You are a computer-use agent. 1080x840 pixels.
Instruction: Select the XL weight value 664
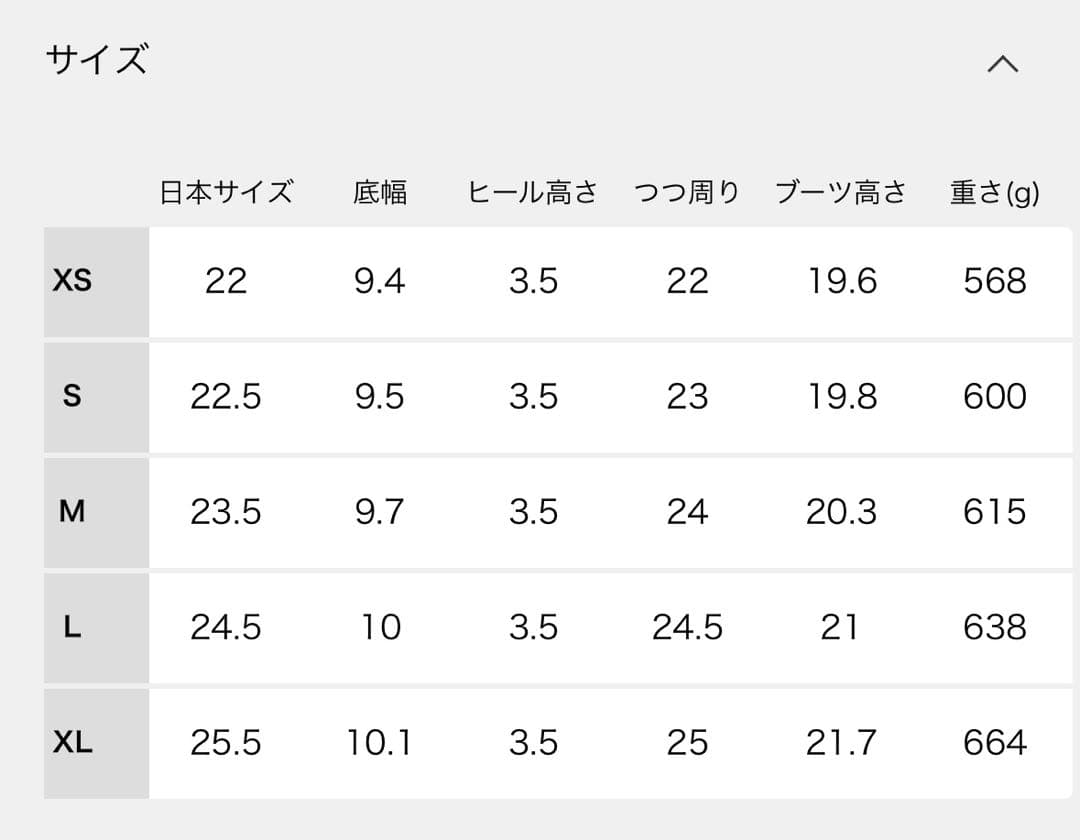pos(995,743)
